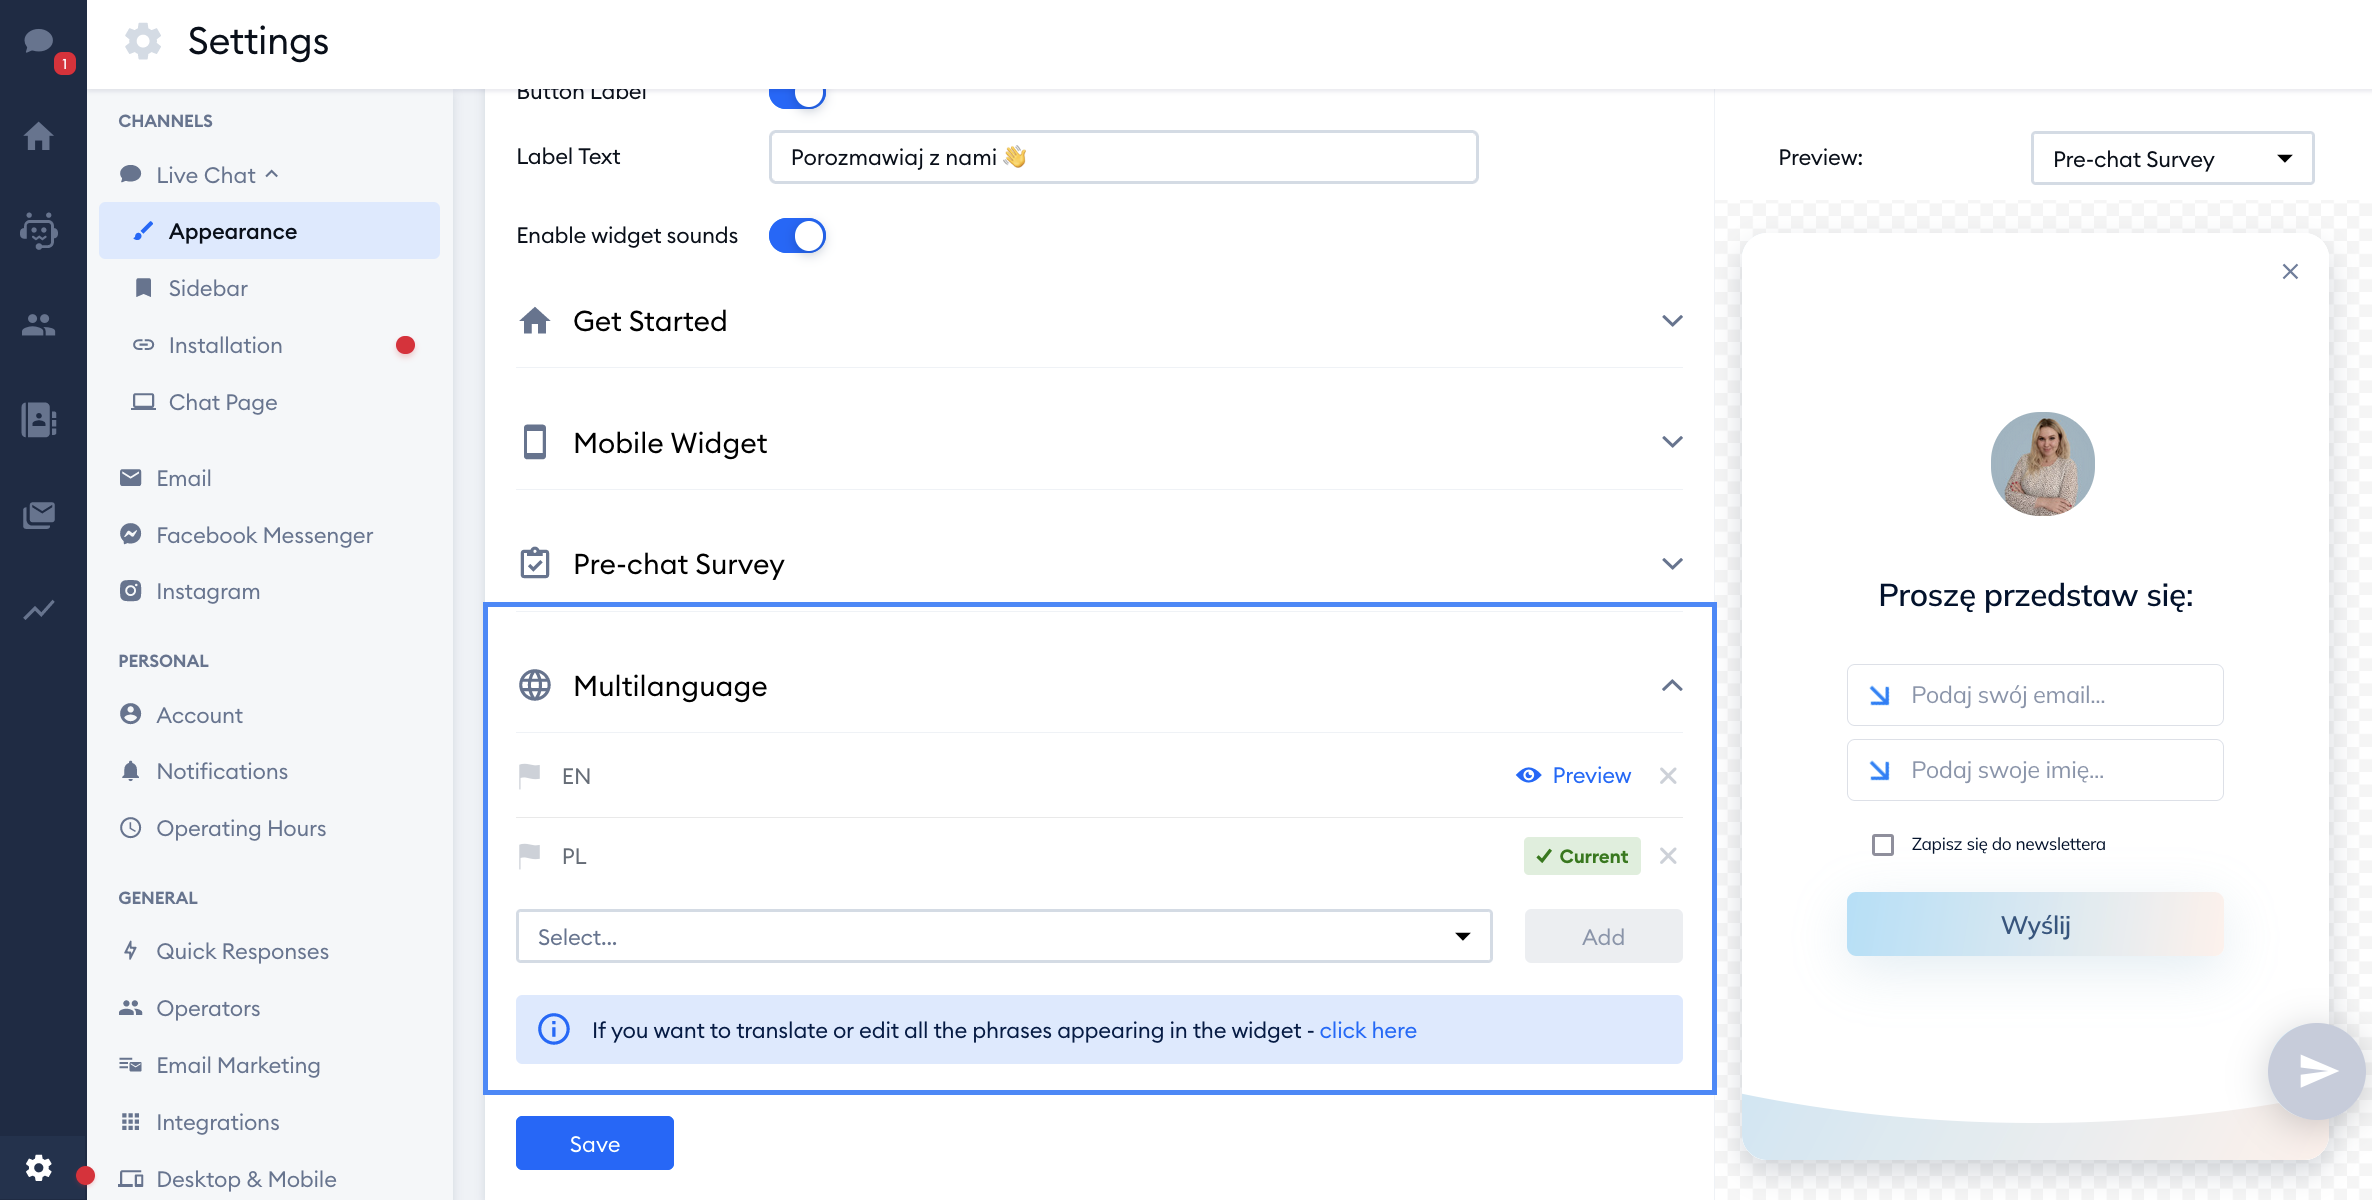Click the settings gear in the bottom rail
Viewport: 2372px width, 1200px height.
(x=39, y=1167)
